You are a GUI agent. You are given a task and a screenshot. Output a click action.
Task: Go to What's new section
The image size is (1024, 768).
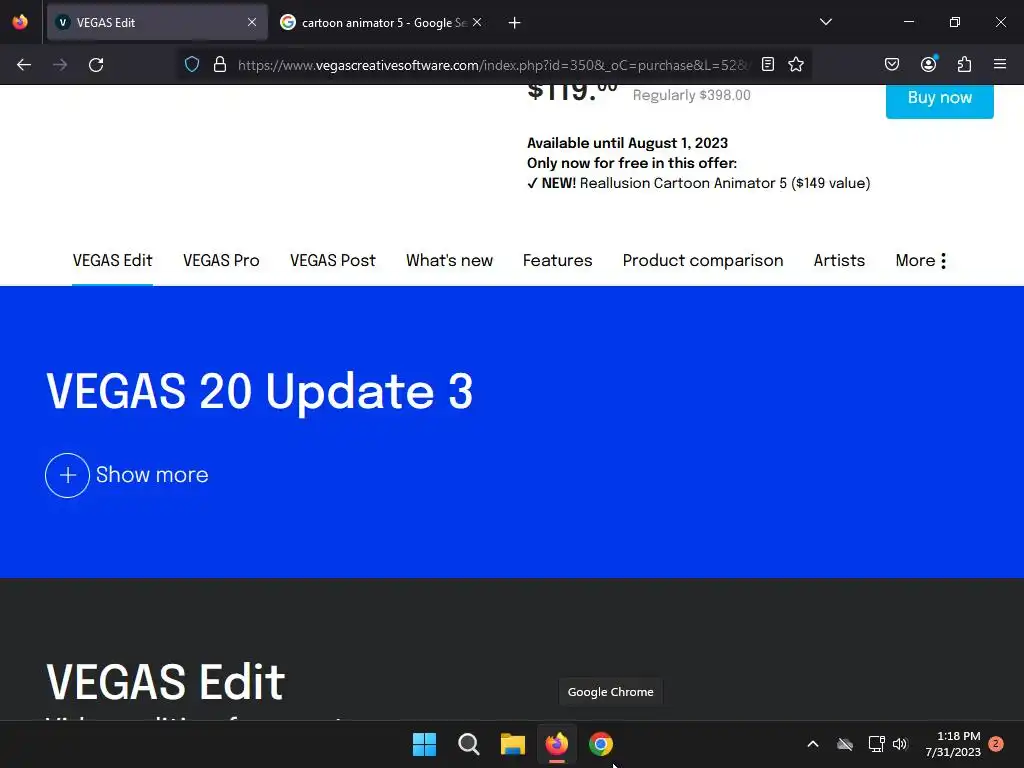click(x=449, y=261)
